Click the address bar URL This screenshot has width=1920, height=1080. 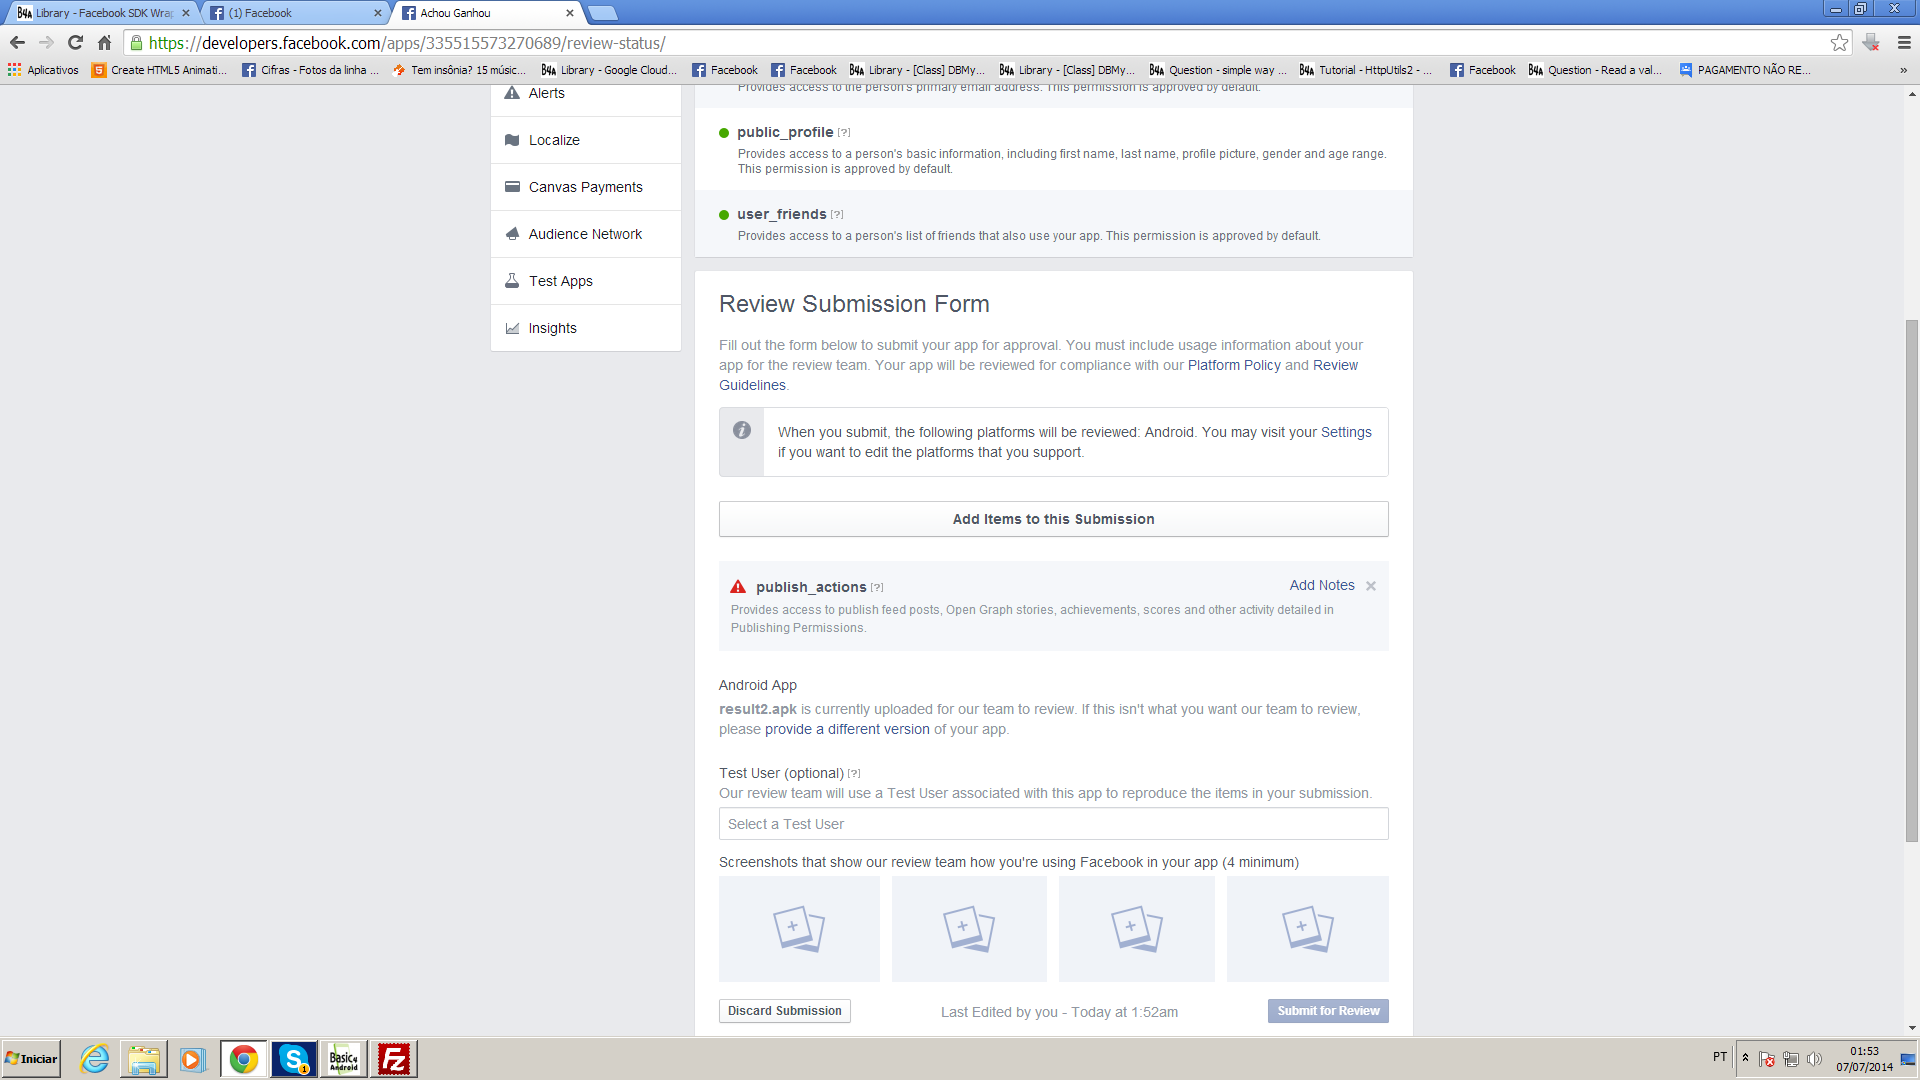point(407,43)
